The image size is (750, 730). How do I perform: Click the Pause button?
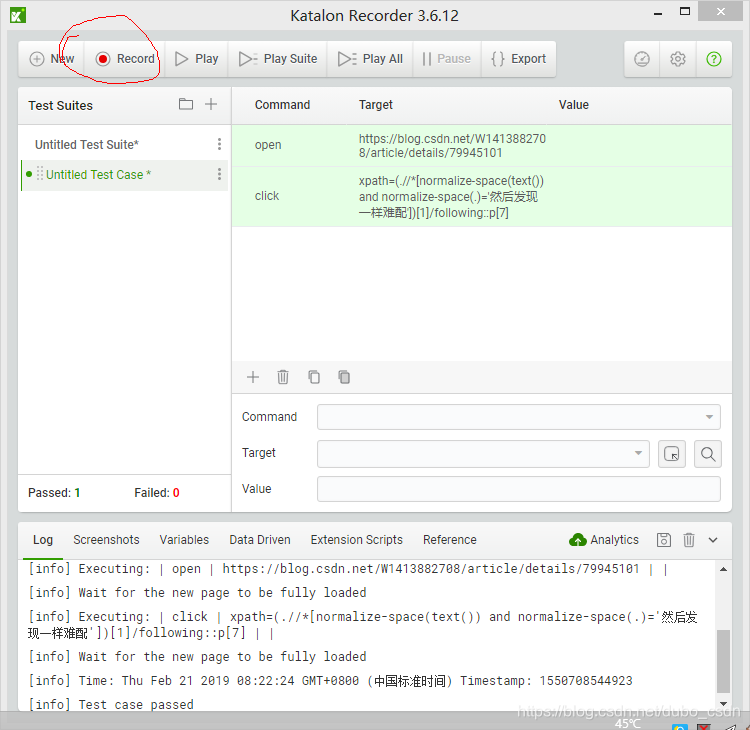click(x=447, y=59)
